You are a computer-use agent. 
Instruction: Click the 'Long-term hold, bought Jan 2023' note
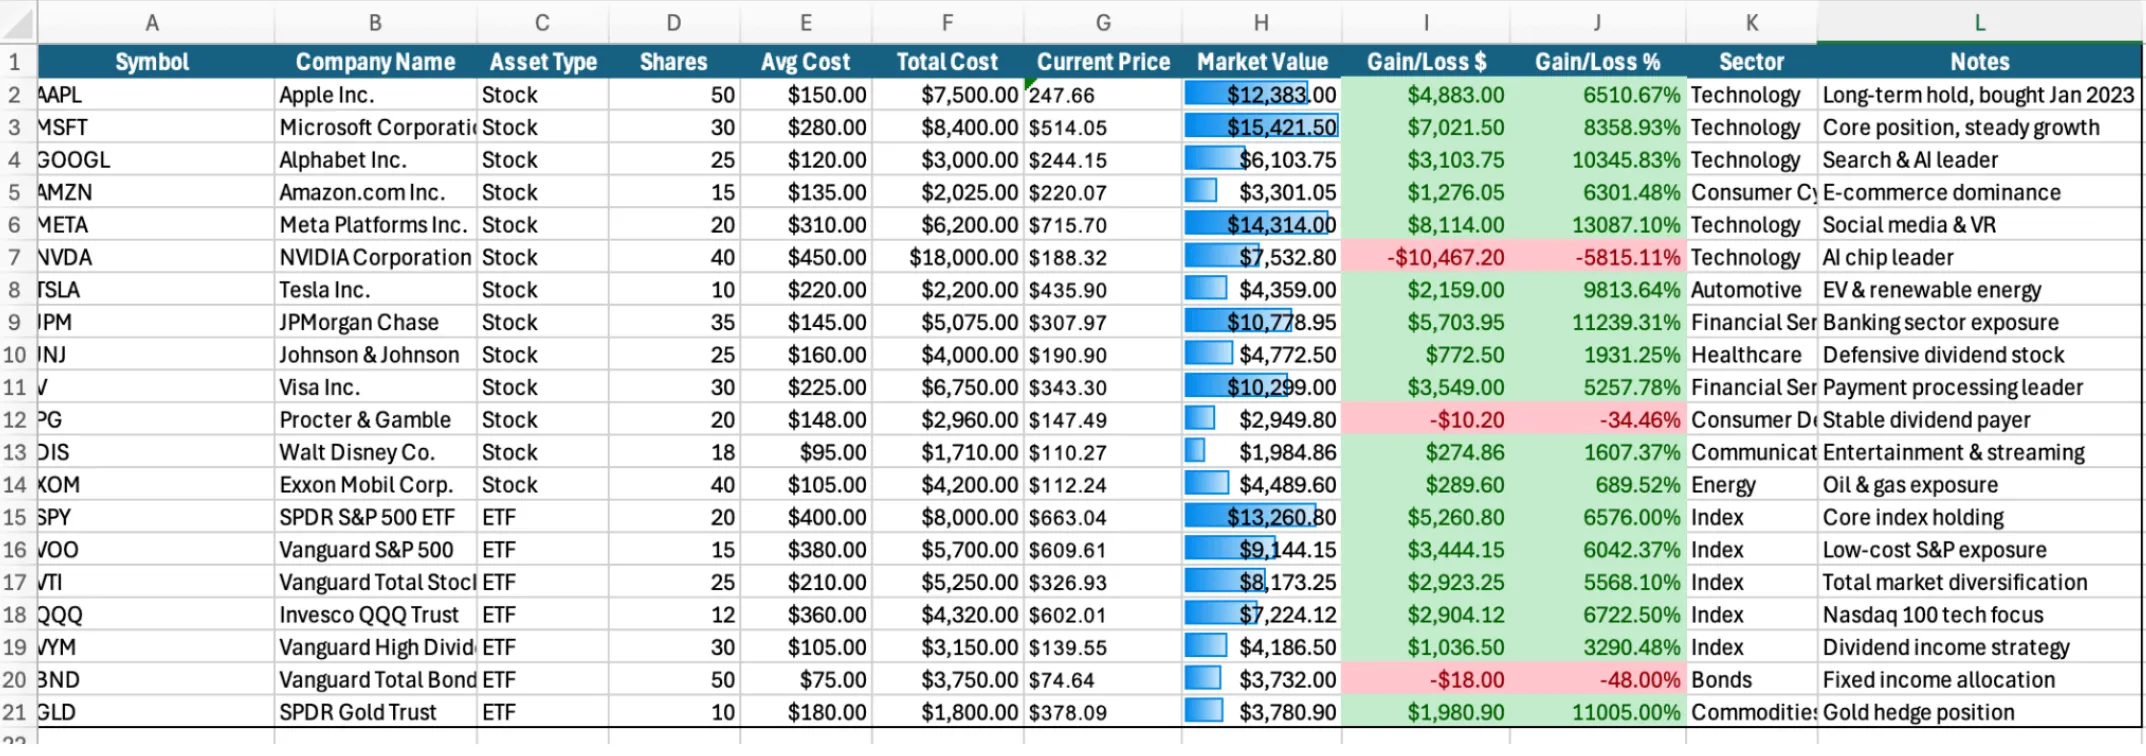coord(1979,95)
